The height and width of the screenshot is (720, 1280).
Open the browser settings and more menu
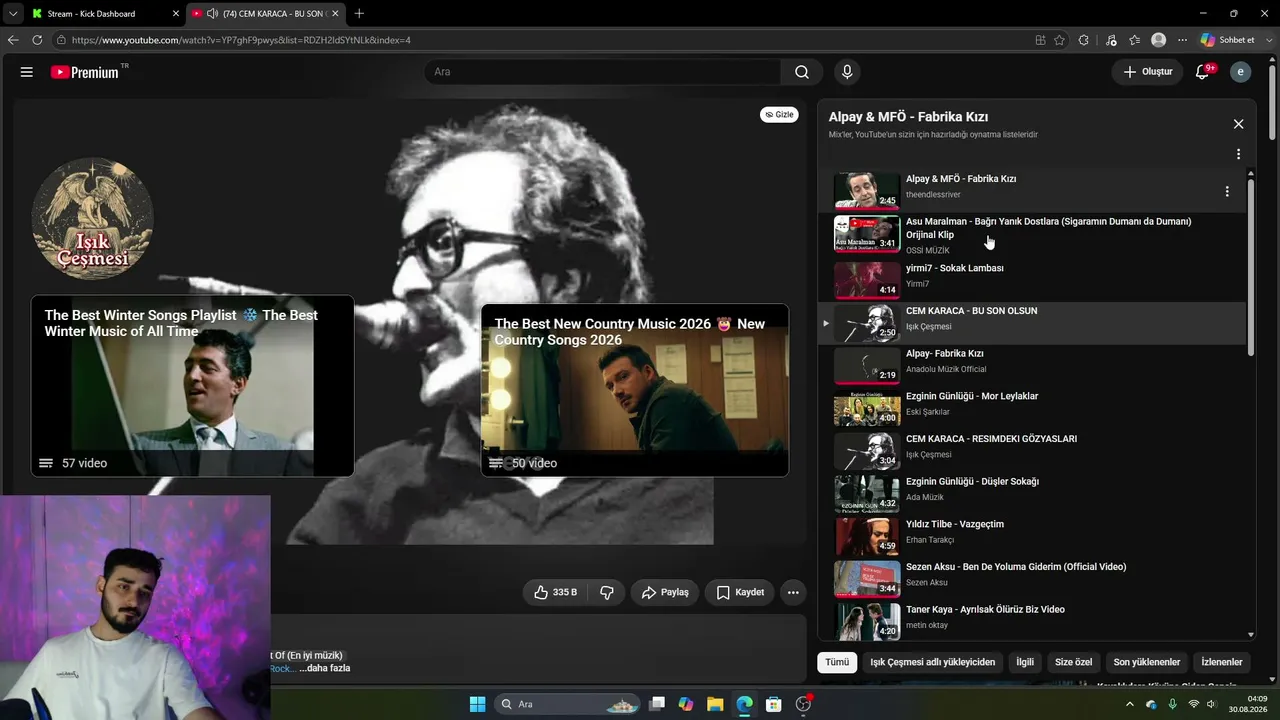[x=1182, y=40]
